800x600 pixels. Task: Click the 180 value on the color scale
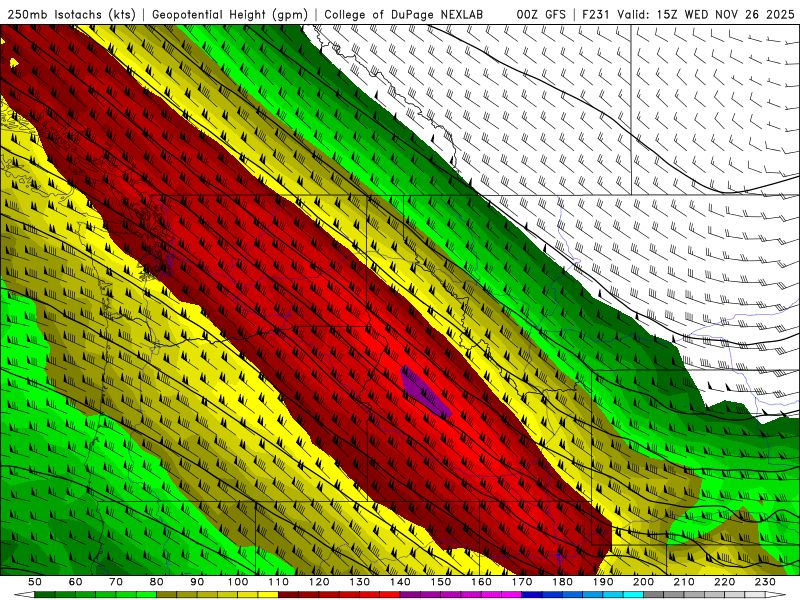pos(563,582)
